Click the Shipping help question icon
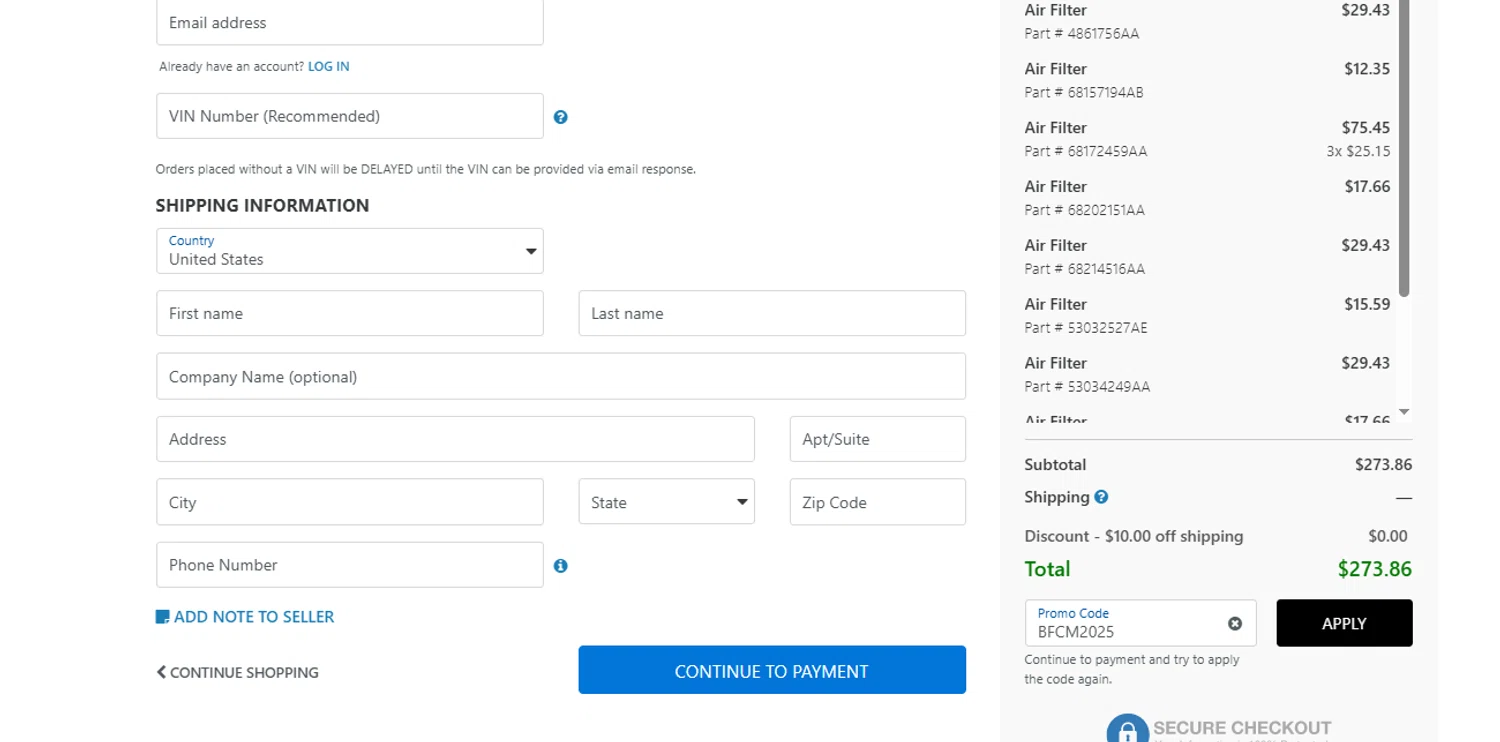Image resolution: width=1500 pixels, height=742 pixels. (1101, 497)
